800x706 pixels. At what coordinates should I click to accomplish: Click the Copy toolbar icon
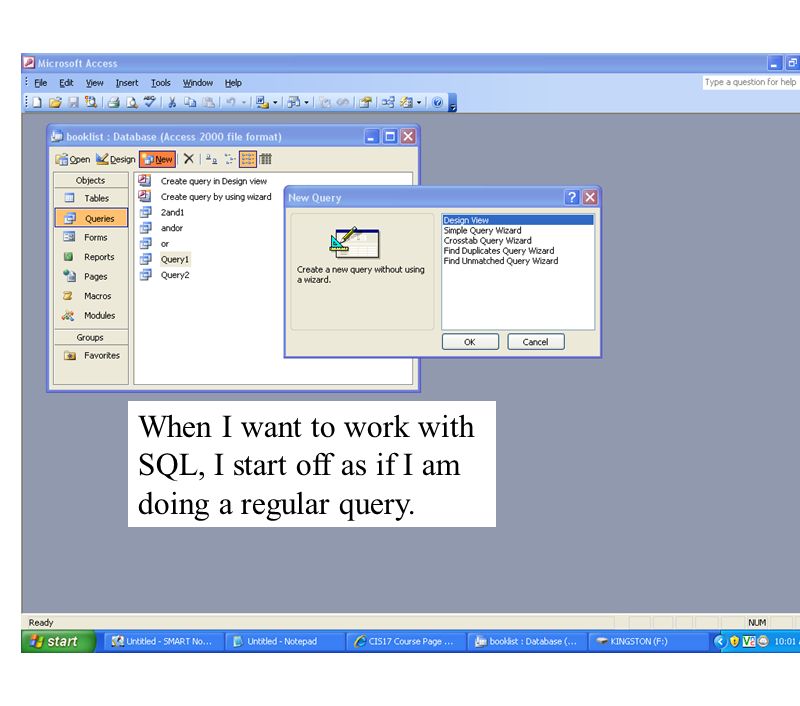click(x=190, y=103)
